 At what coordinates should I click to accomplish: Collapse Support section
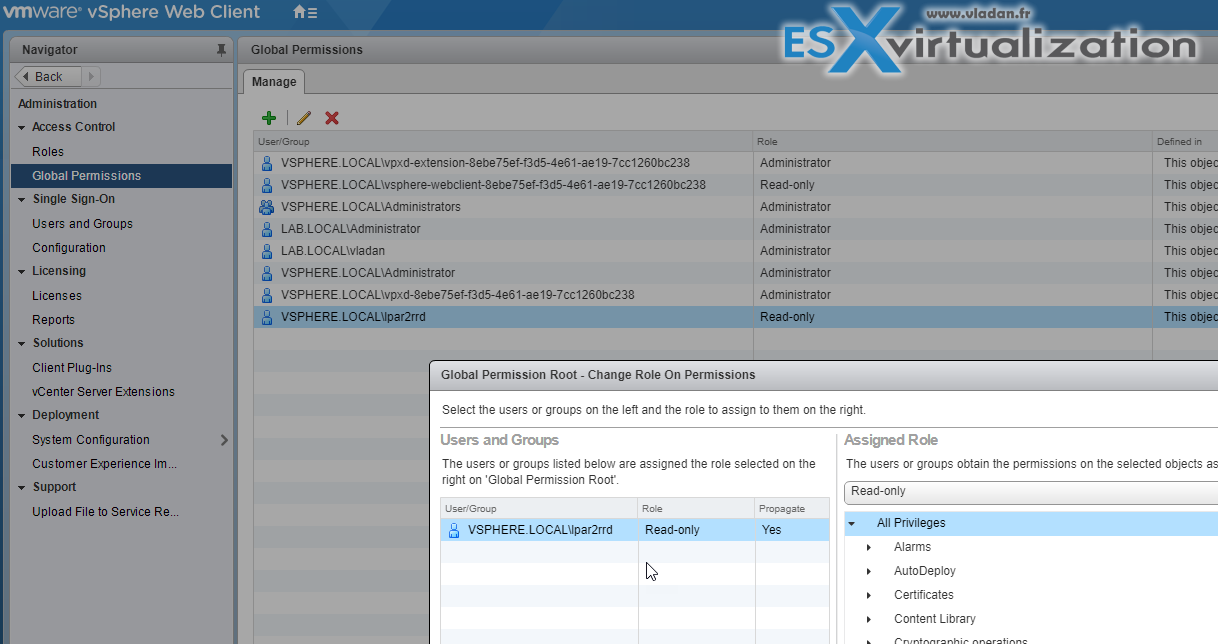point(22,488)
